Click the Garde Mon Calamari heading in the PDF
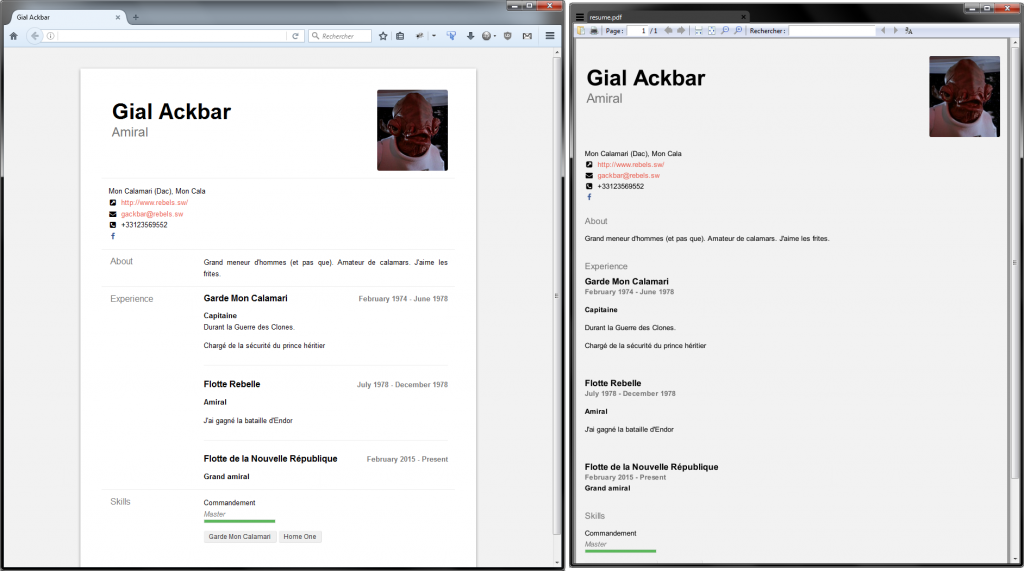Screen dimensions: 1024x571 point(626,281)
